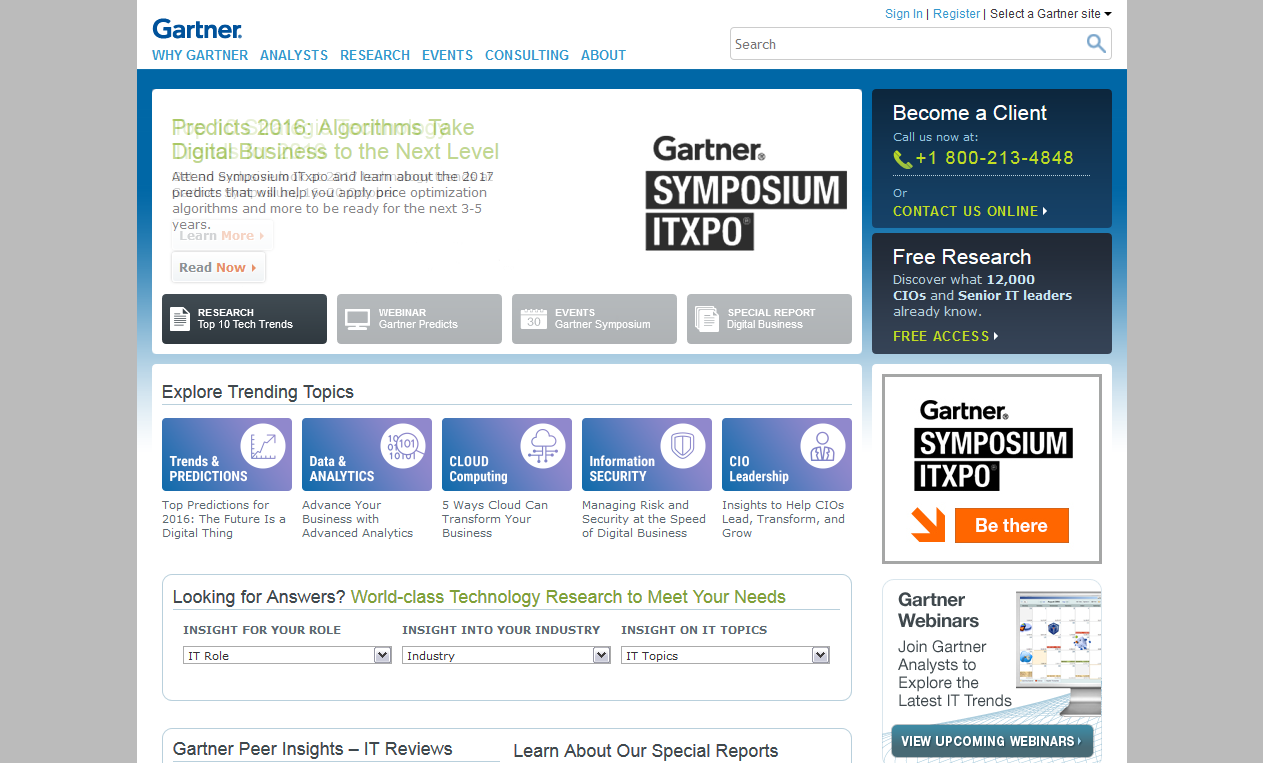Open the IT Role dropdown

coord(287,655)
